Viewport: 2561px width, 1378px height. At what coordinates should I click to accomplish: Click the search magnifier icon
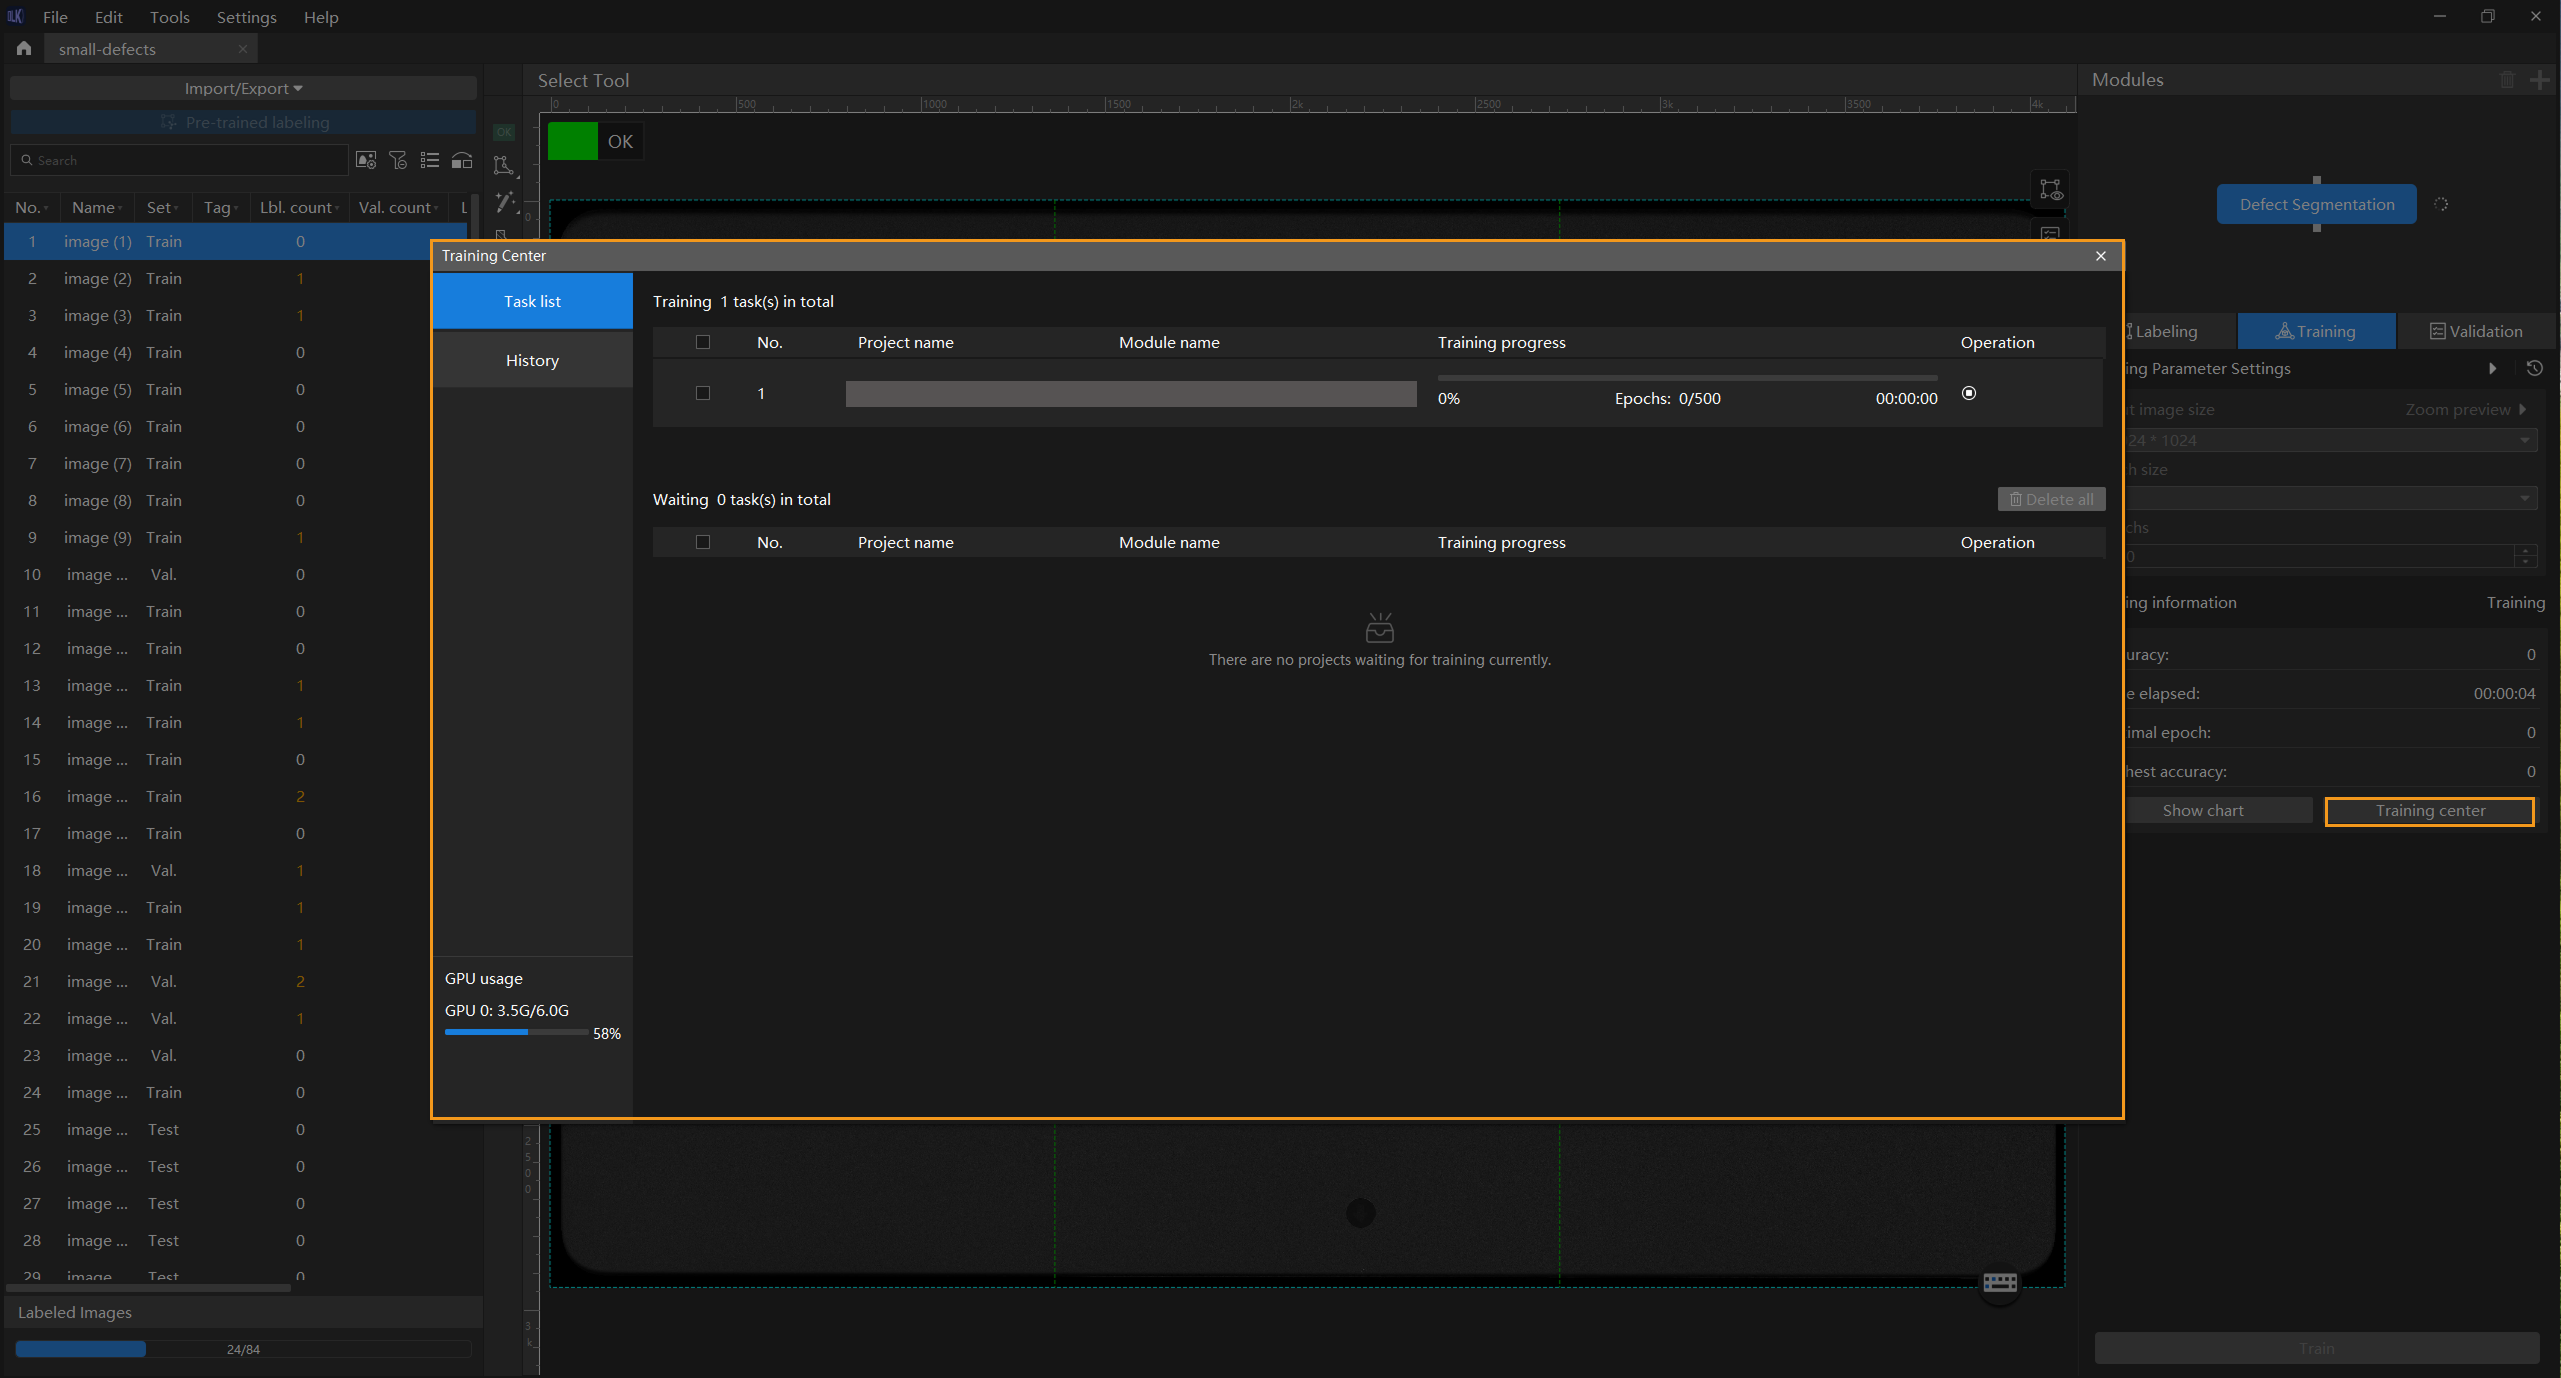[x=27, y=160]
